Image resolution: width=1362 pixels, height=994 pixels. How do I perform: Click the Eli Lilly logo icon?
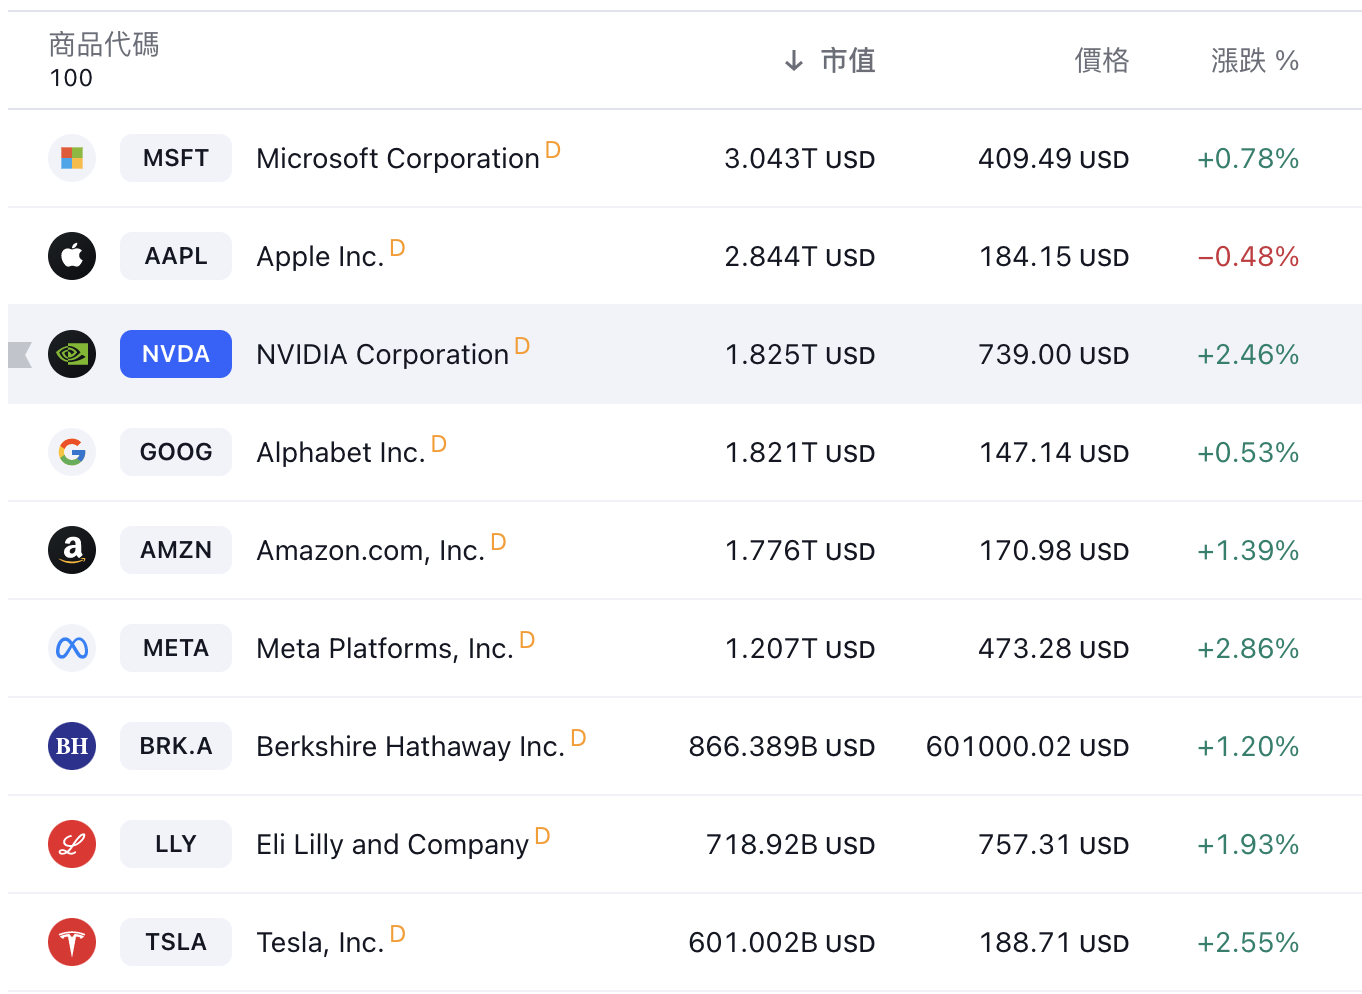(x=72, y=844)
